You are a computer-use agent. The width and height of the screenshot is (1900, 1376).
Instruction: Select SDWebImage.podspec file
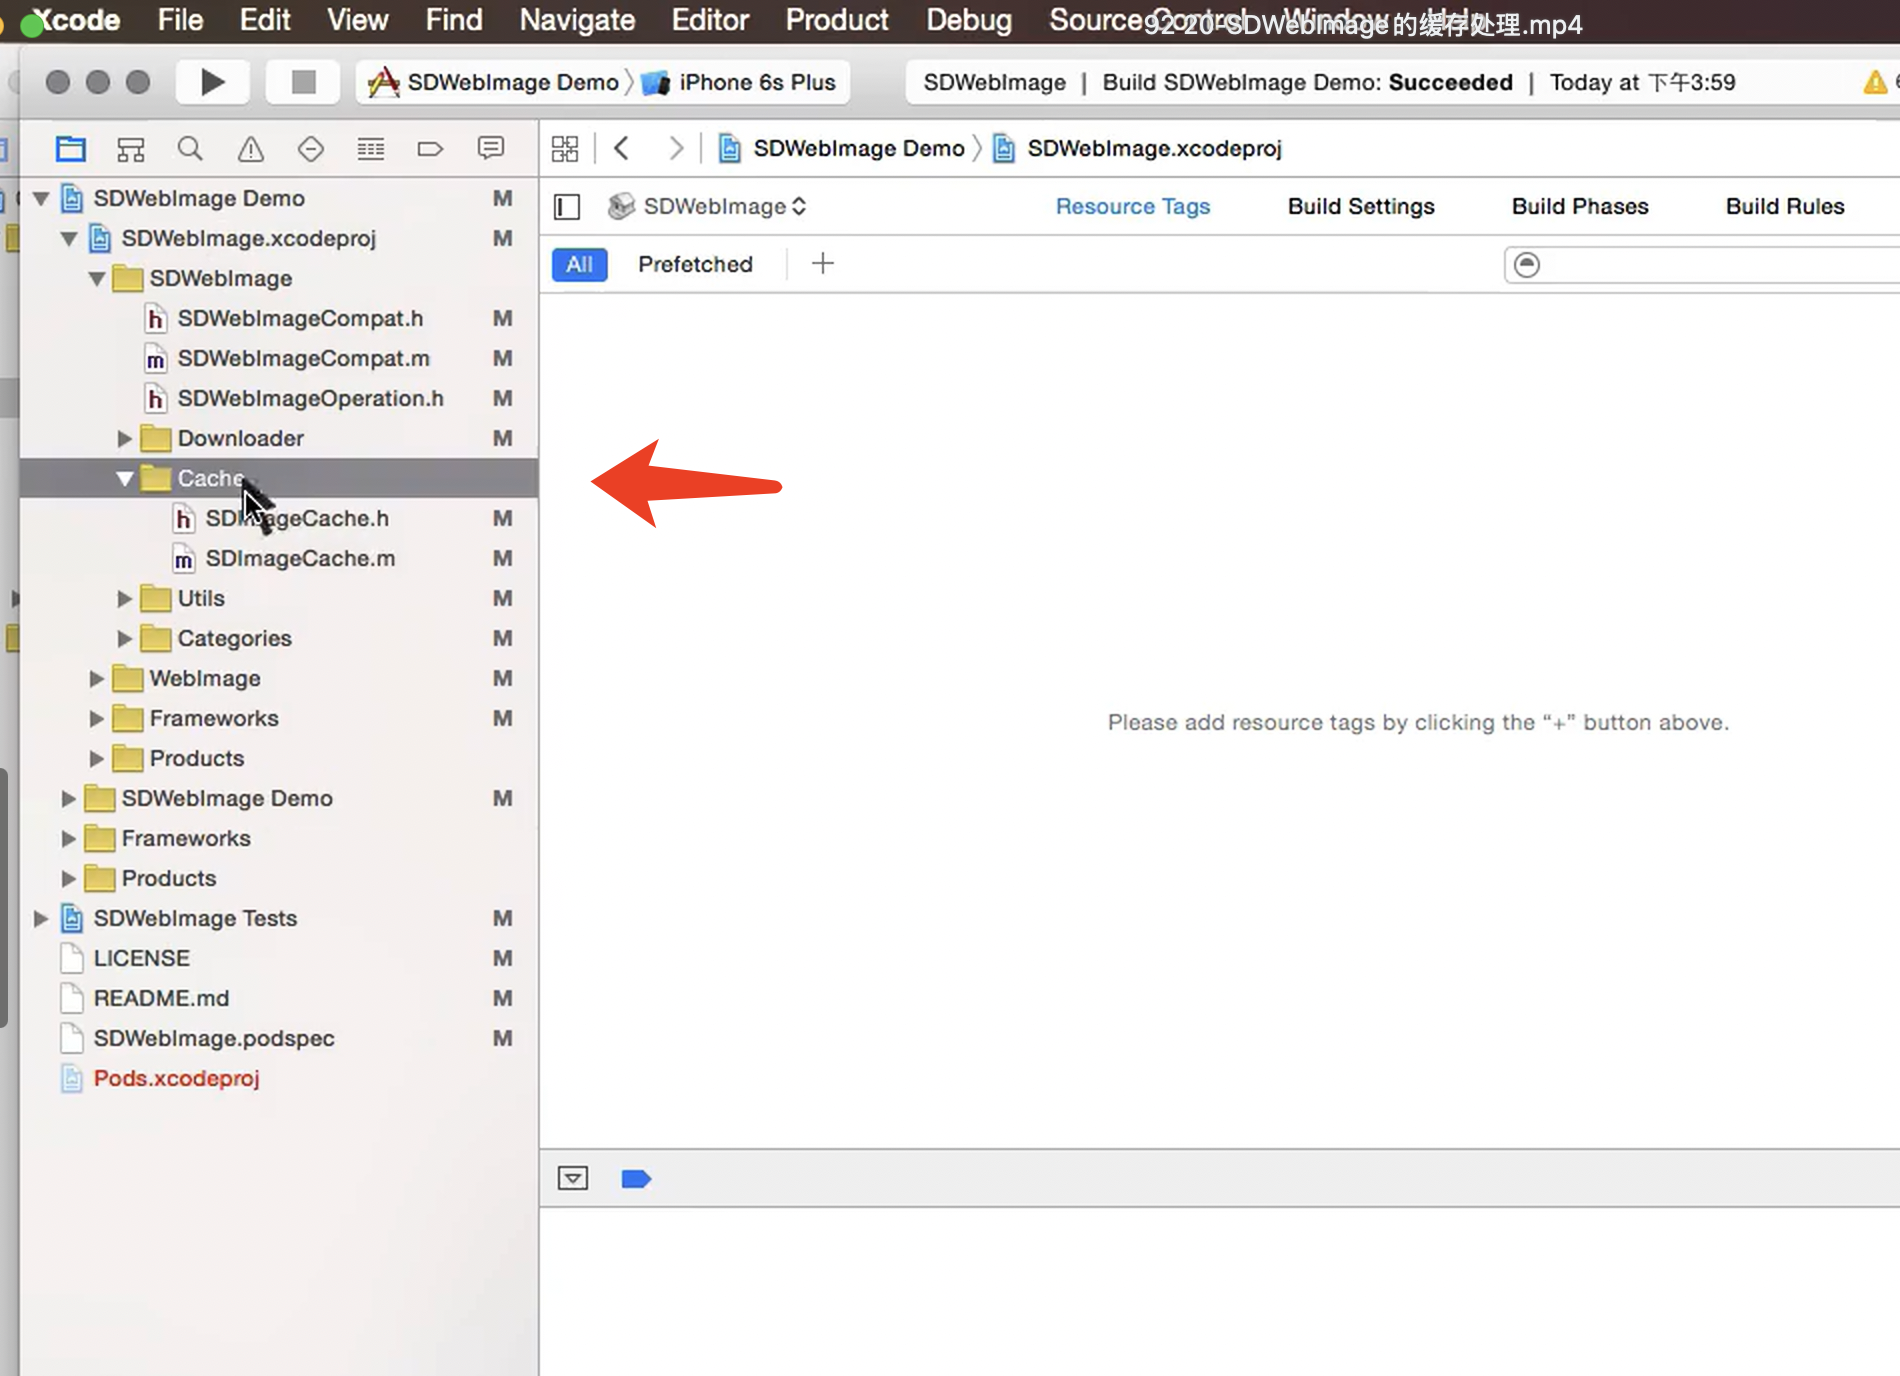(x=214, y=1038)
